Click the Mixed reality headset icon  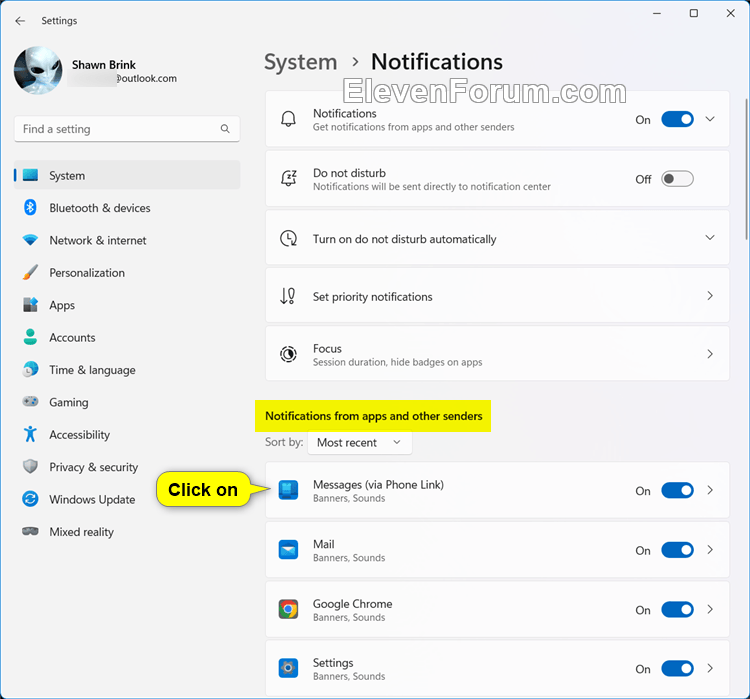(x=30, y=532)
